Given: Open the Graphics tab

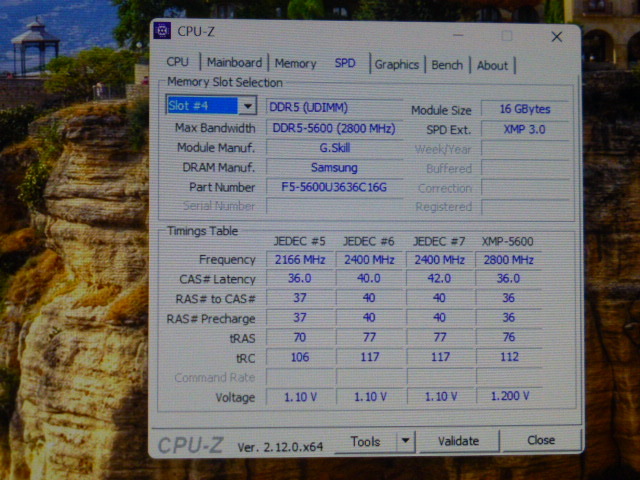Looking at the screenshot, I should [397, 64].
